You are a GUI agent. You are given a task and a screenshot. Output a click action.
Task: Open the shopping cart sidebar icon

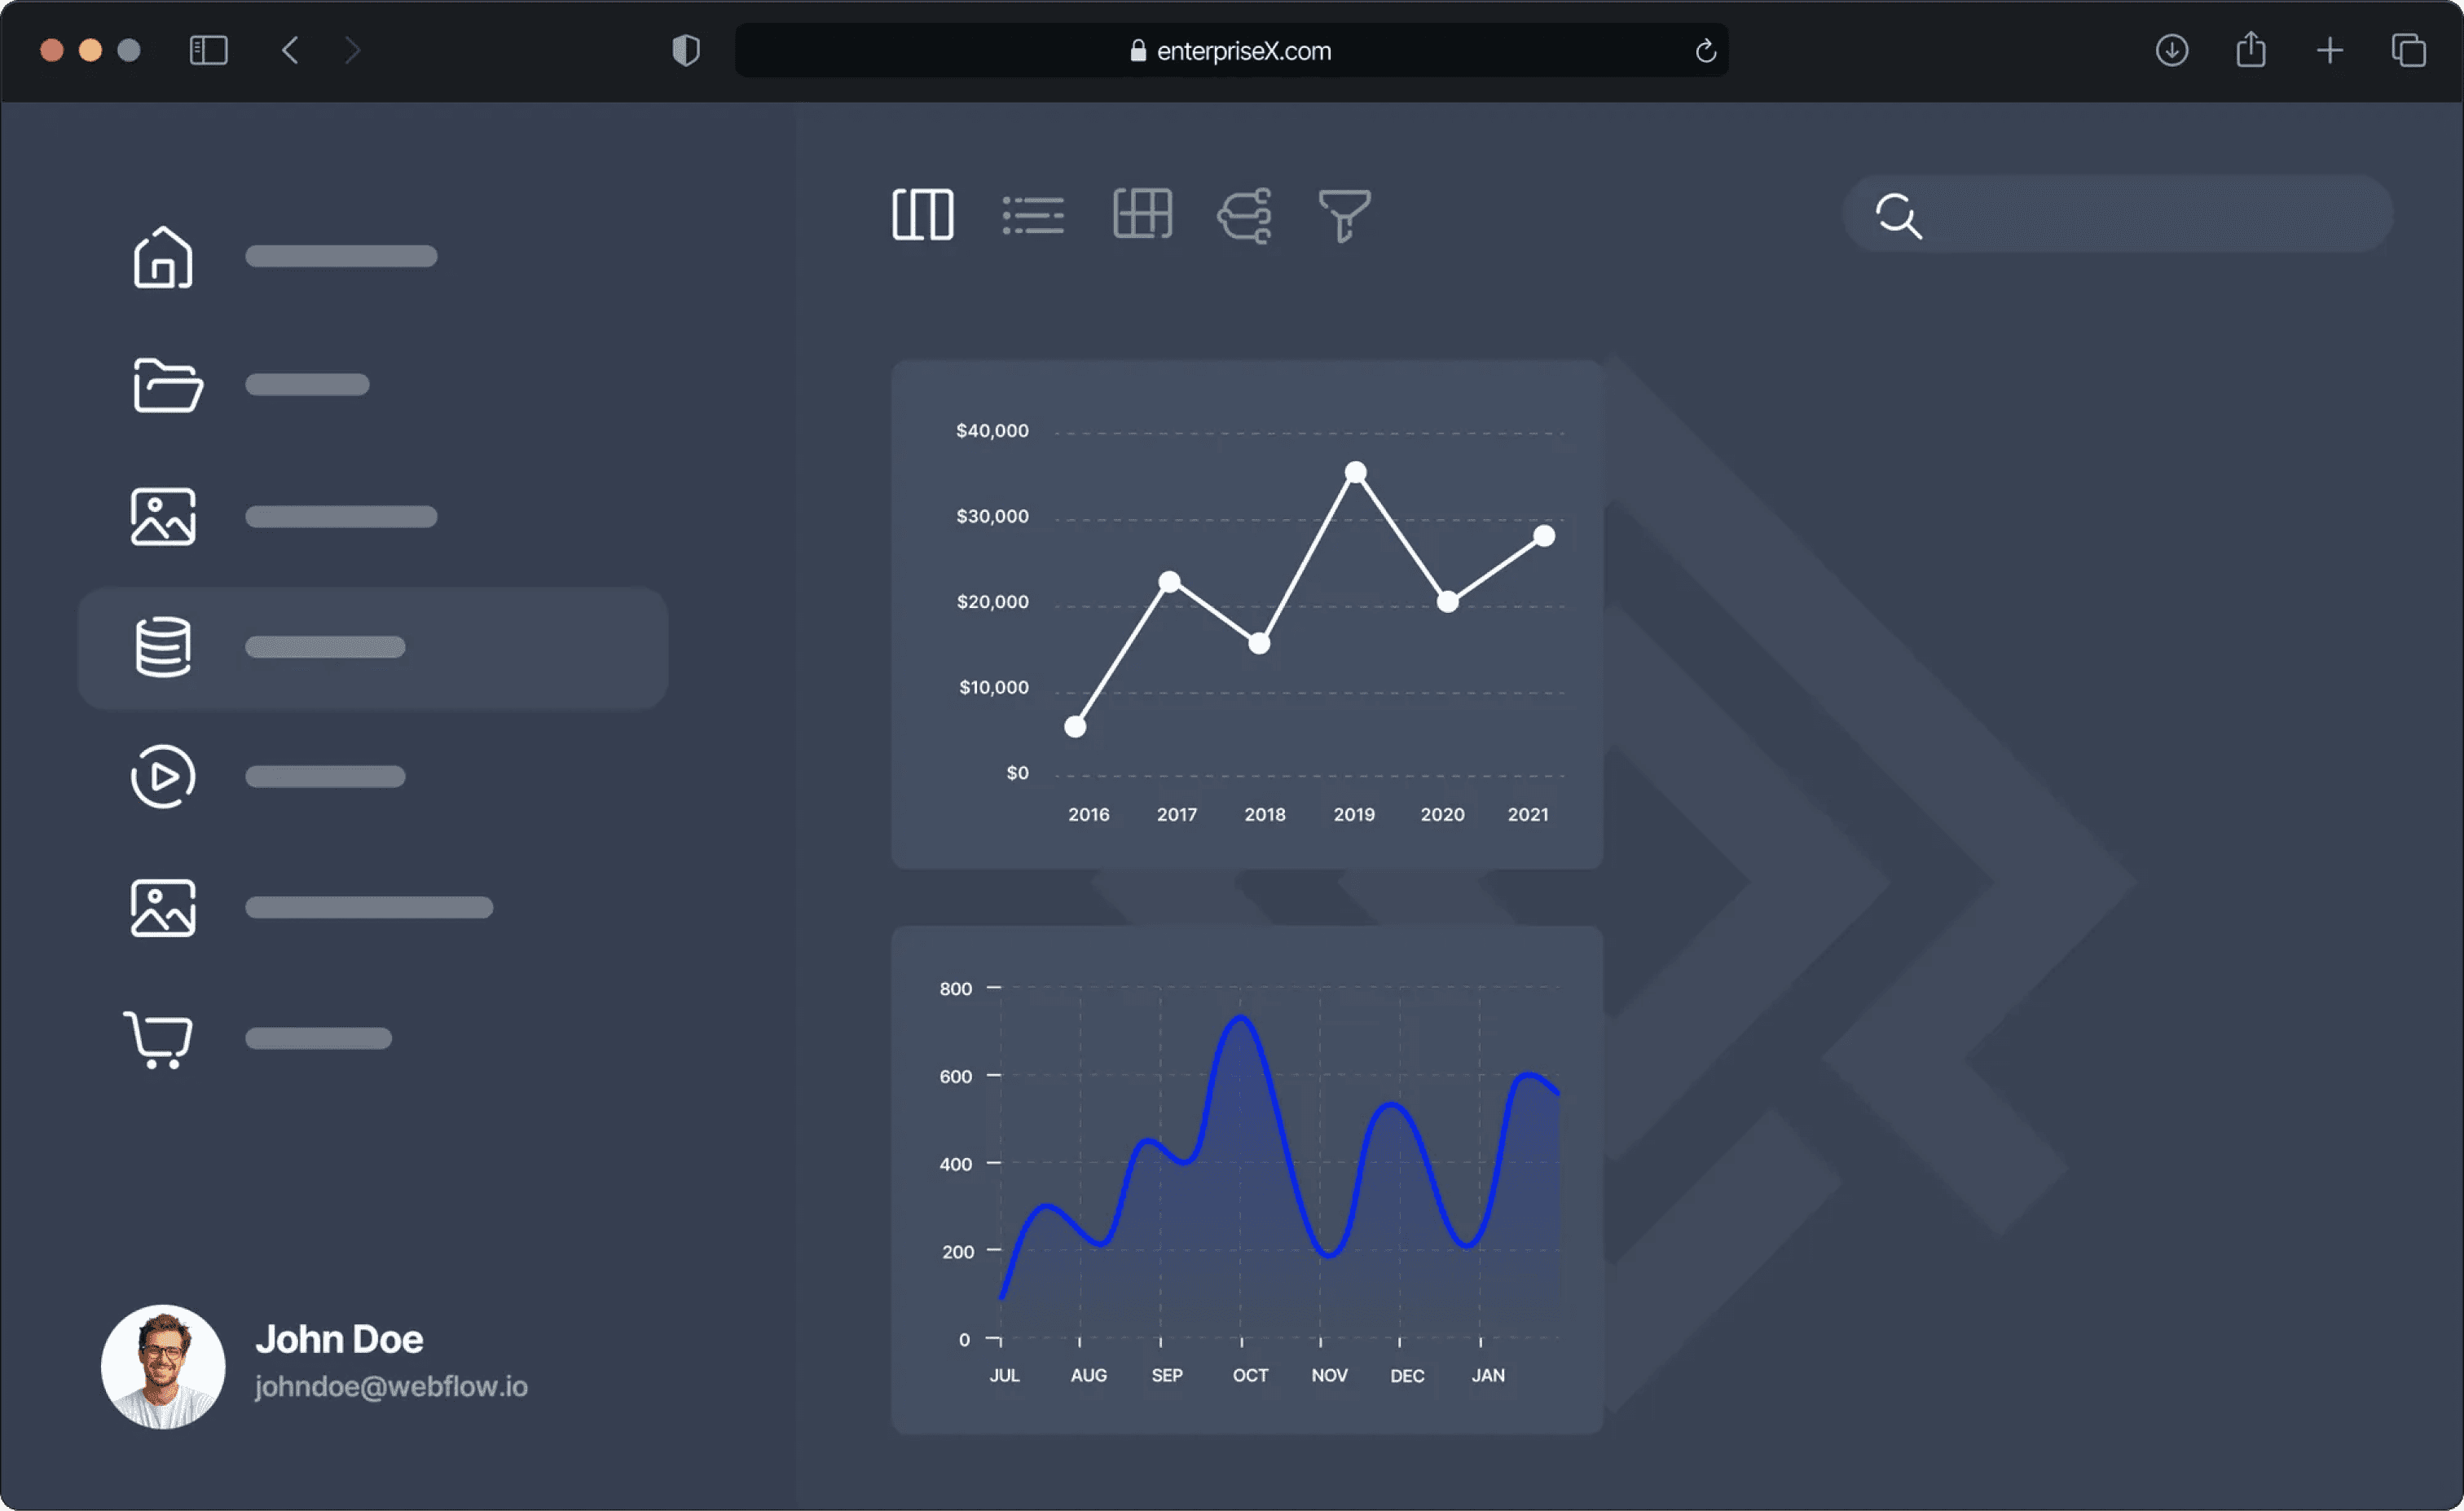(x=159, y=1039)
